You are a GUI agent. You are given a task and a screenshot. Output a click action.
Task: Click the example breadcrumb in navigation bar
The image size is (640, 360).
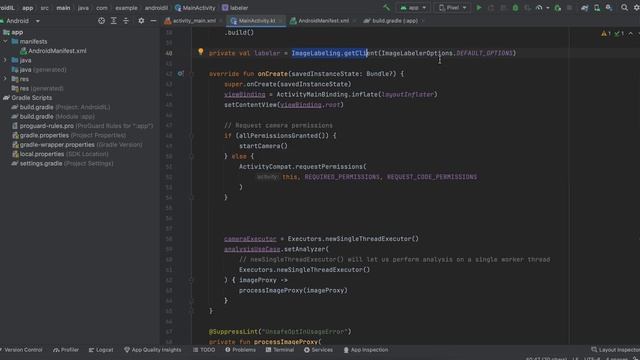126,8
